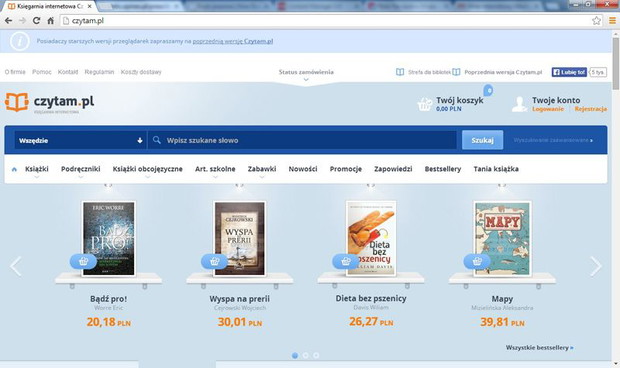Click the Strefa dla bibliotek link
This screenshot has height=368, width=620.
[429, 72]
